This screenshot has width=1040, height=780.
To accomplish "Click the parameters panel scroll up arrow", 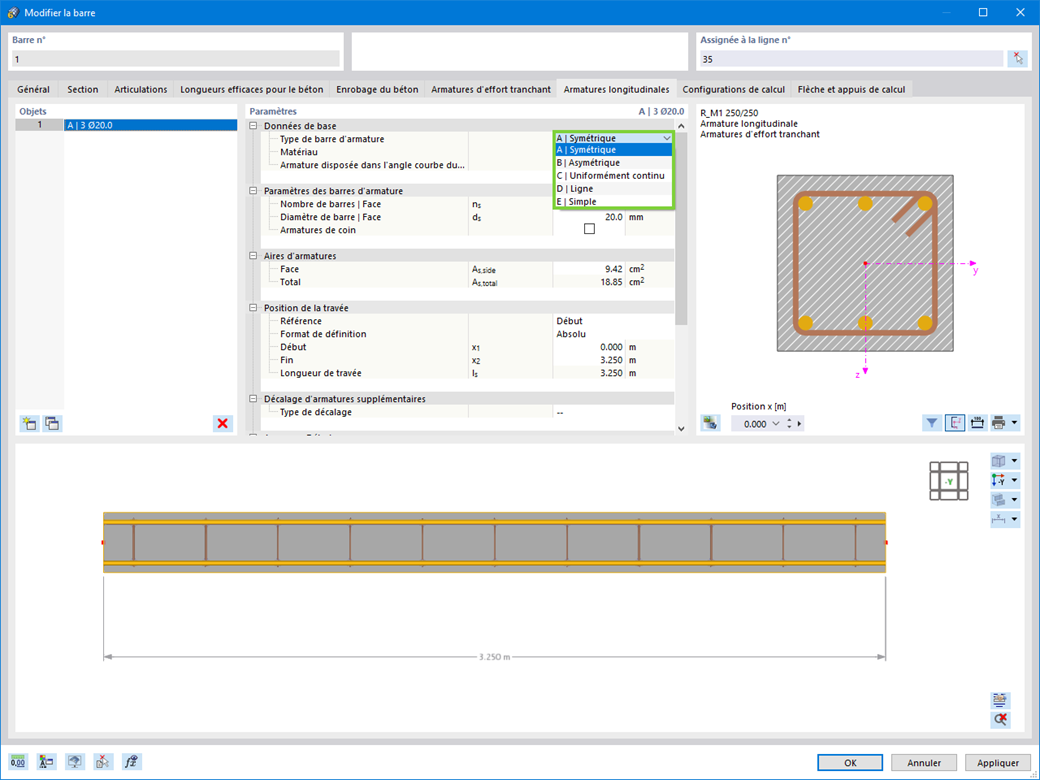I will [681, 126].
